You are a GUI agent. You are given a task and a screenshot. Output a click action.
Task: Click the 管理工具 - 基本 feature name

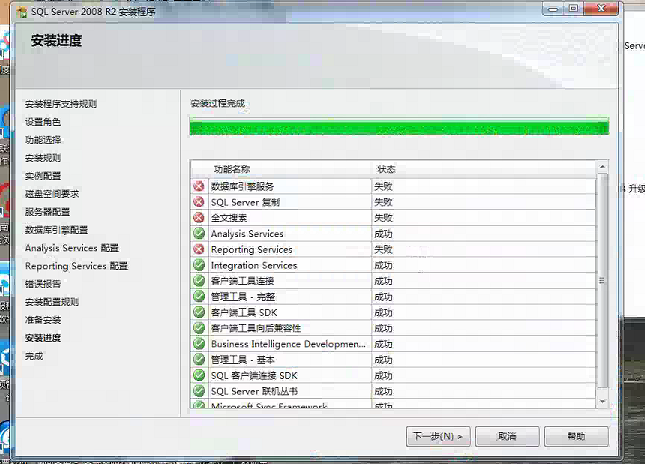pos(243,360)
